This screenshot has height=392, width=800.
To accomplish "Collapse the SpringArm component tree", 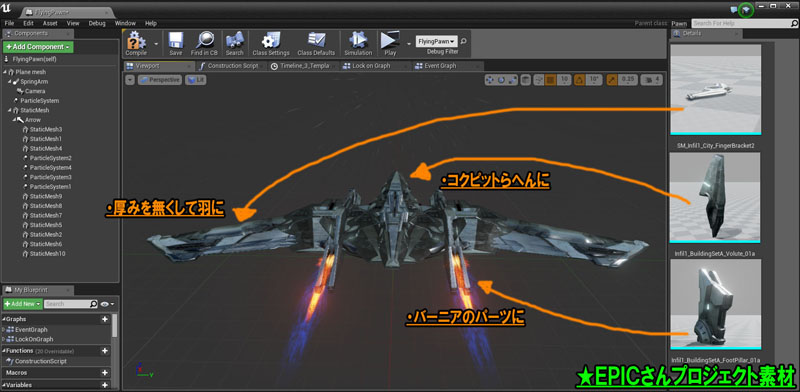I will coord(10,82).
